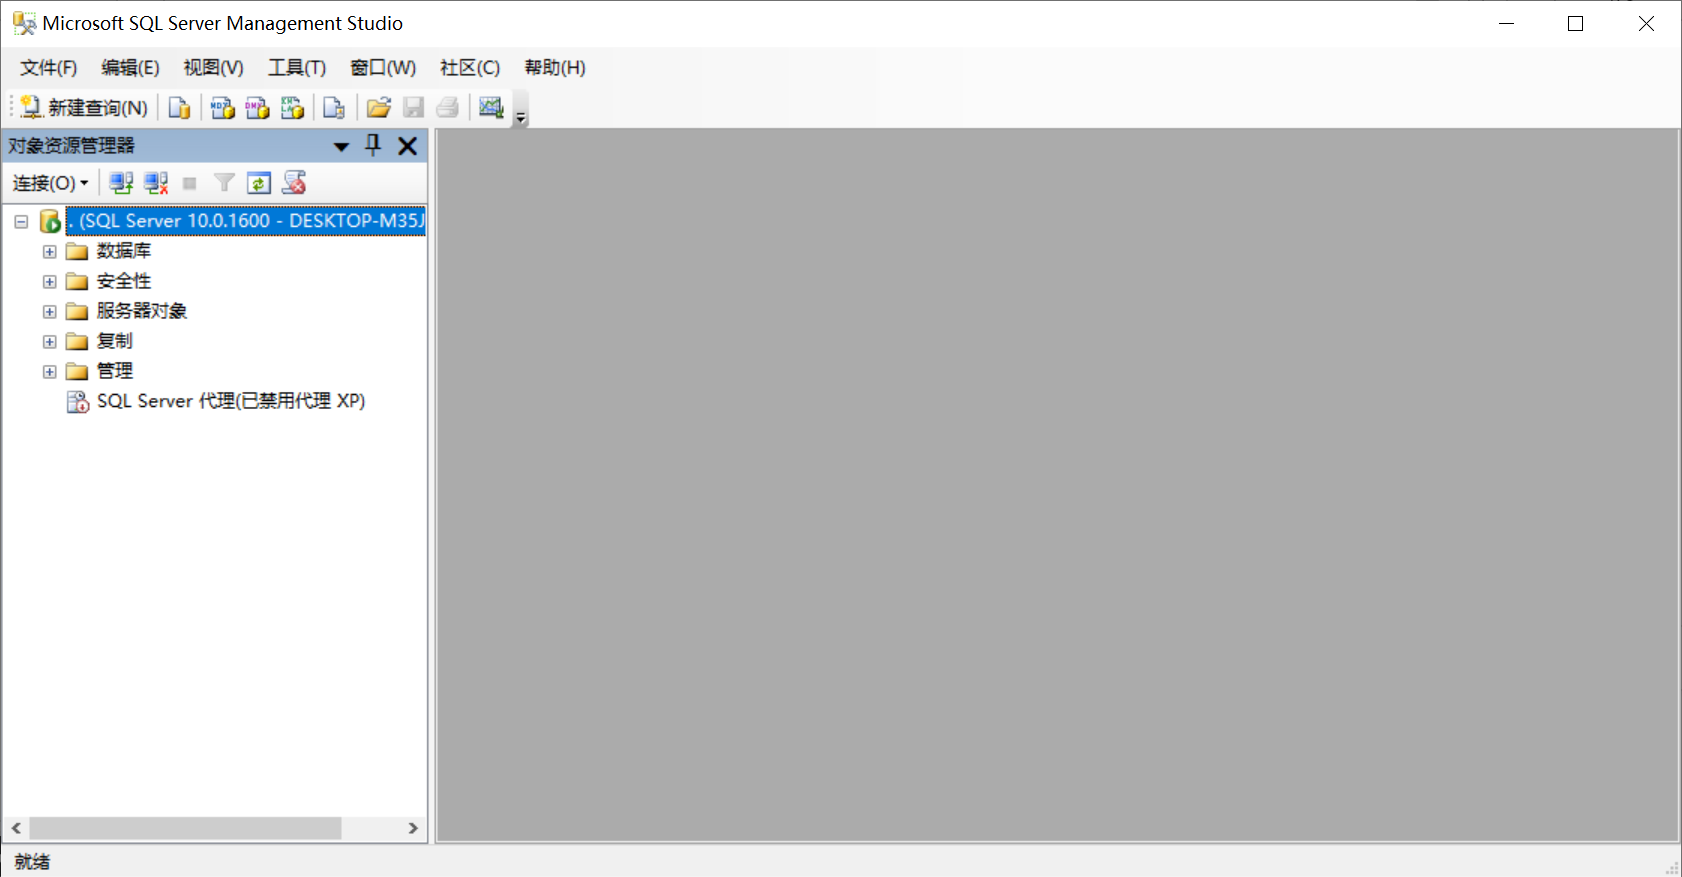Image resolution: width=1682 pixels, height=877 pixels.
Task: Select the SQL Server 10.0.1600 server node
Action: coord(246,220)
